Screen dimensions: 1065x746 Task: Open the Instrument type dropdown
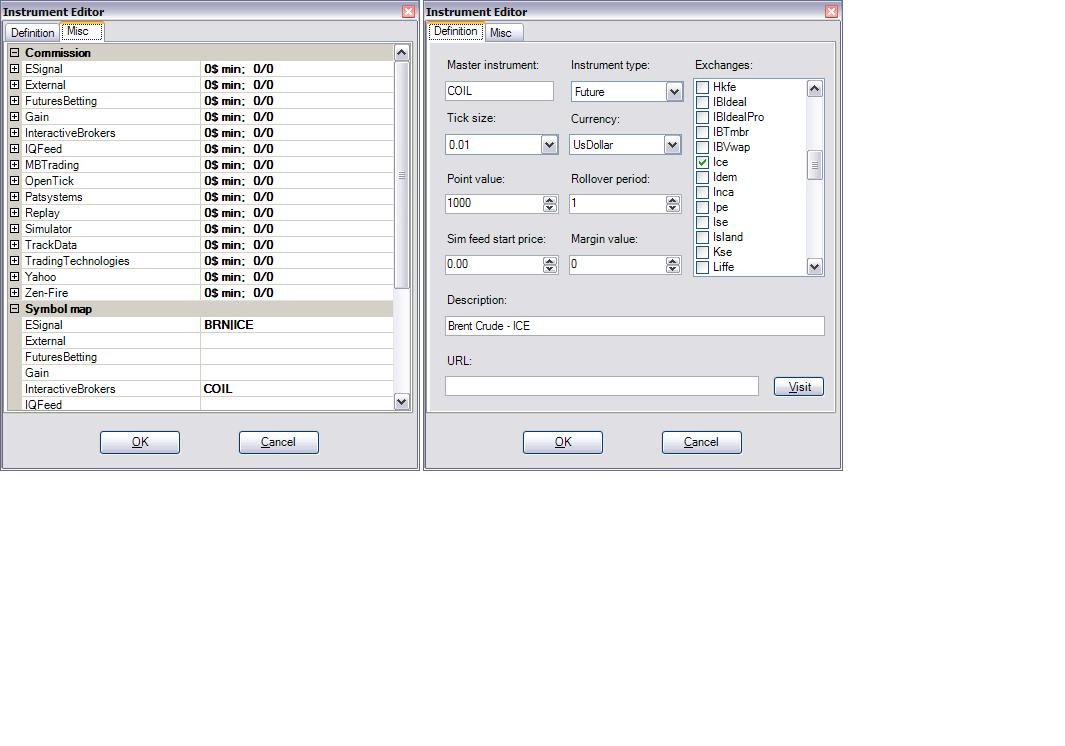click(x=674, y=92)
